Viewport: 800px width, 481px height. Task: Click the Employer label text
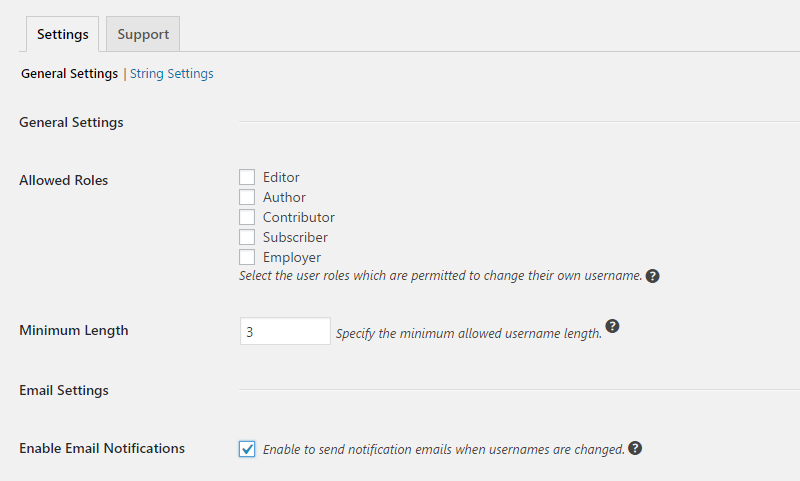(292, 258)
